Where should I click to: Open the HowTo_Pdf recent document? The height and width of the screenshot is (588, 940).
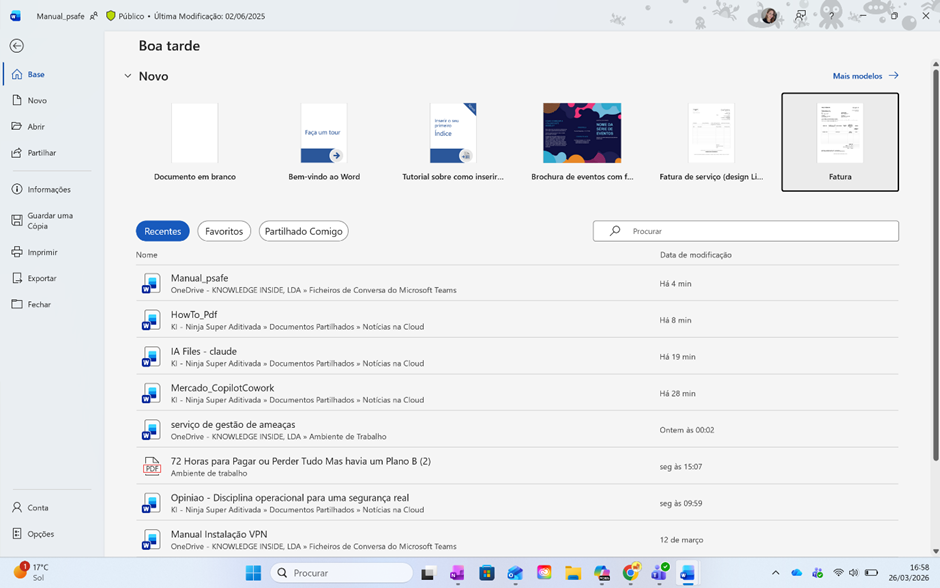click(194, 315)
